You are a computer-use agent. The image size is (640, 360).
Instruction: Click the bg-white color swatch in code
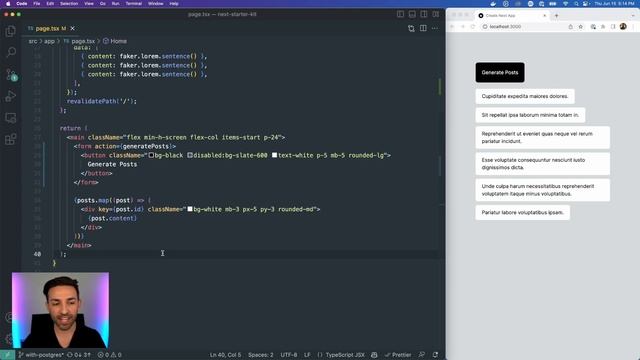pyautogui.click(x=190, y=209)
